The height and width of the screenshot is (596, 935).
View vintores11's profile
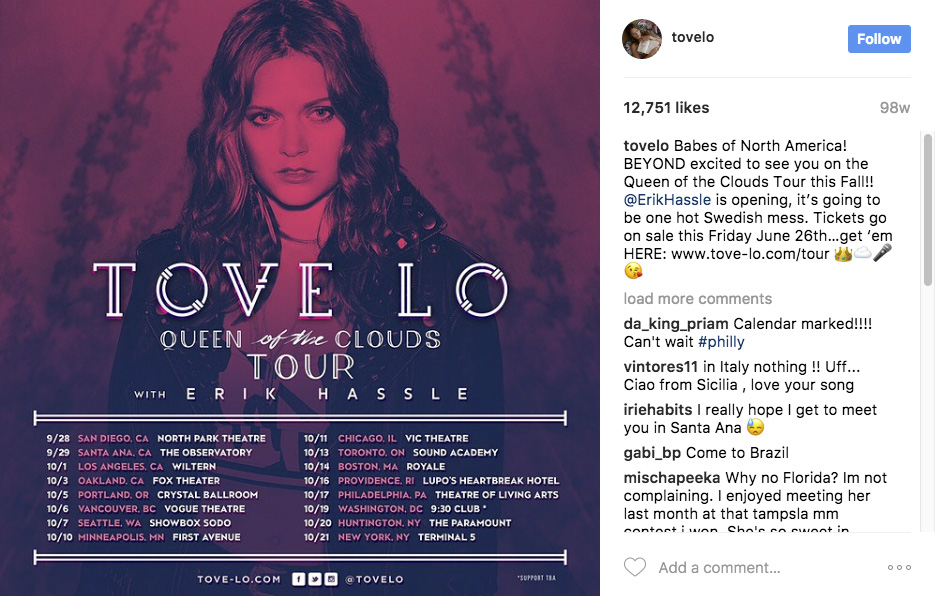661,367
